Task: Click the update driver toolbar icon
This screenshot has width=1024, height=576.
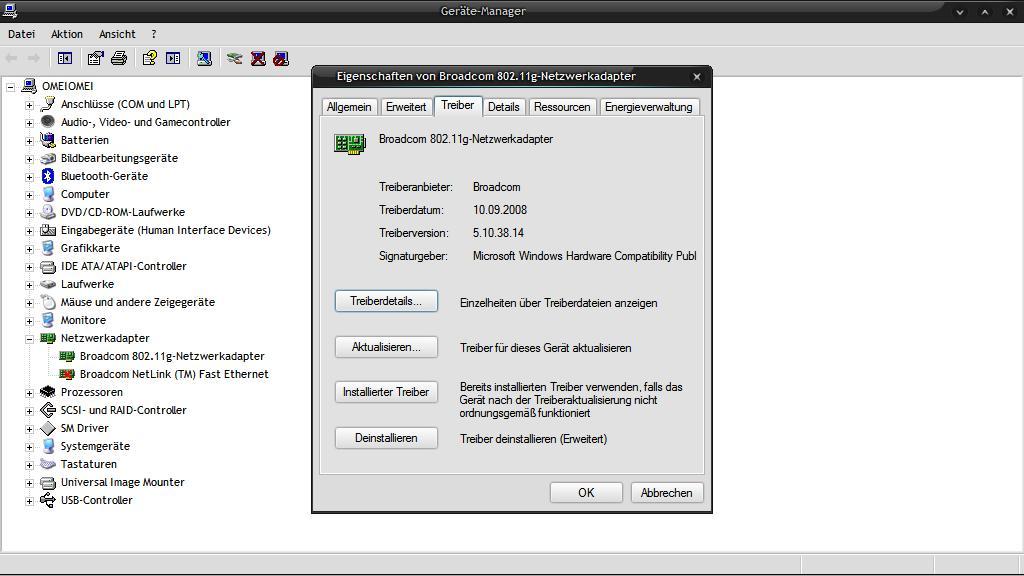Action: 234,58
